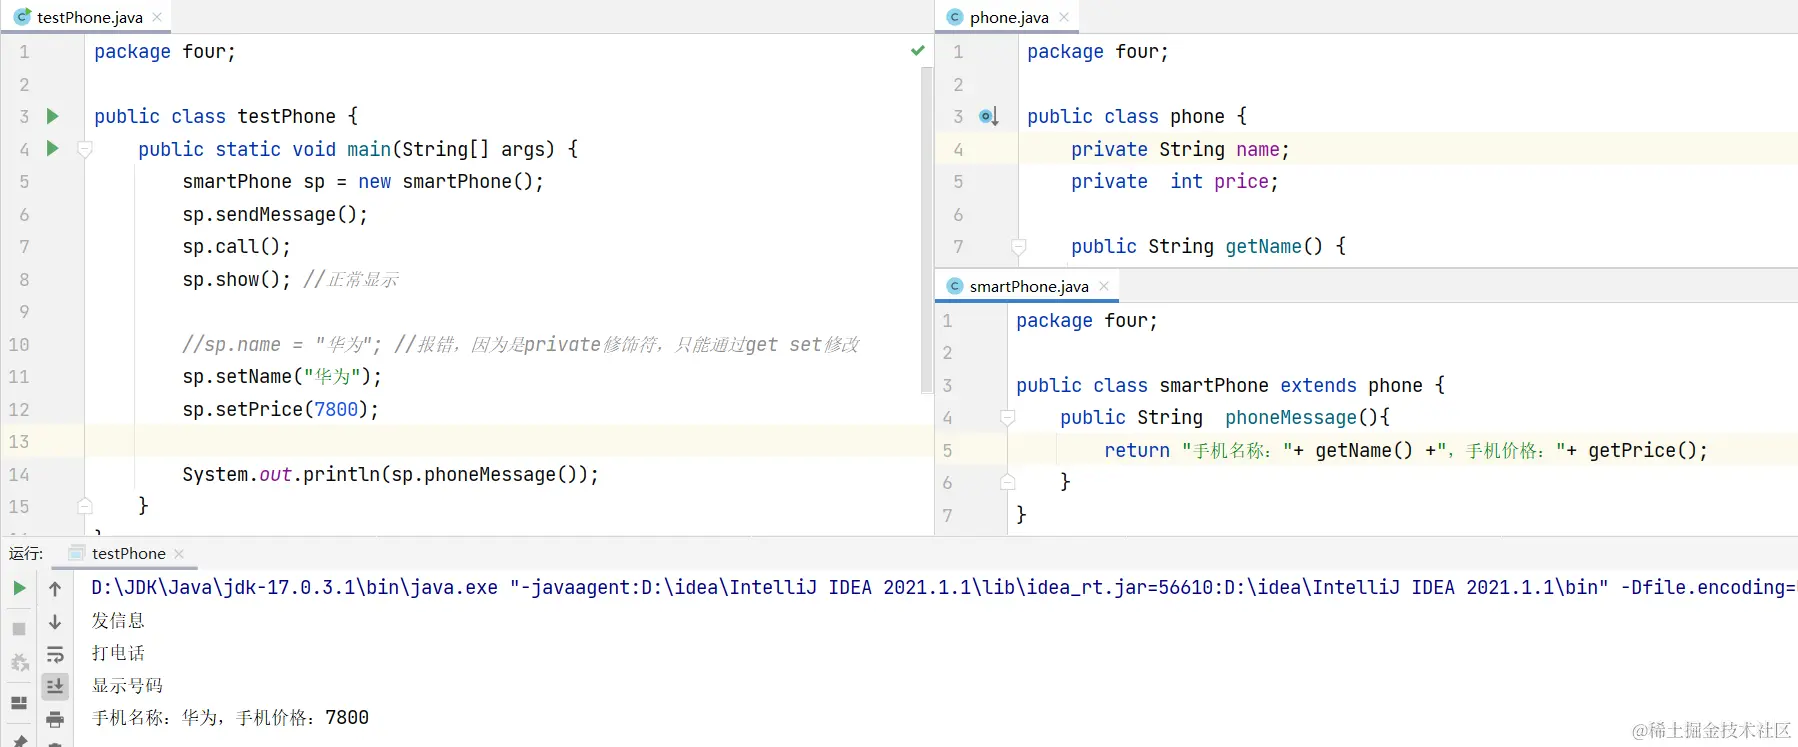This screenshot has height=747, width=1798.
Task: Click the java.exe command line in console
Action: [x=944, y=587]
